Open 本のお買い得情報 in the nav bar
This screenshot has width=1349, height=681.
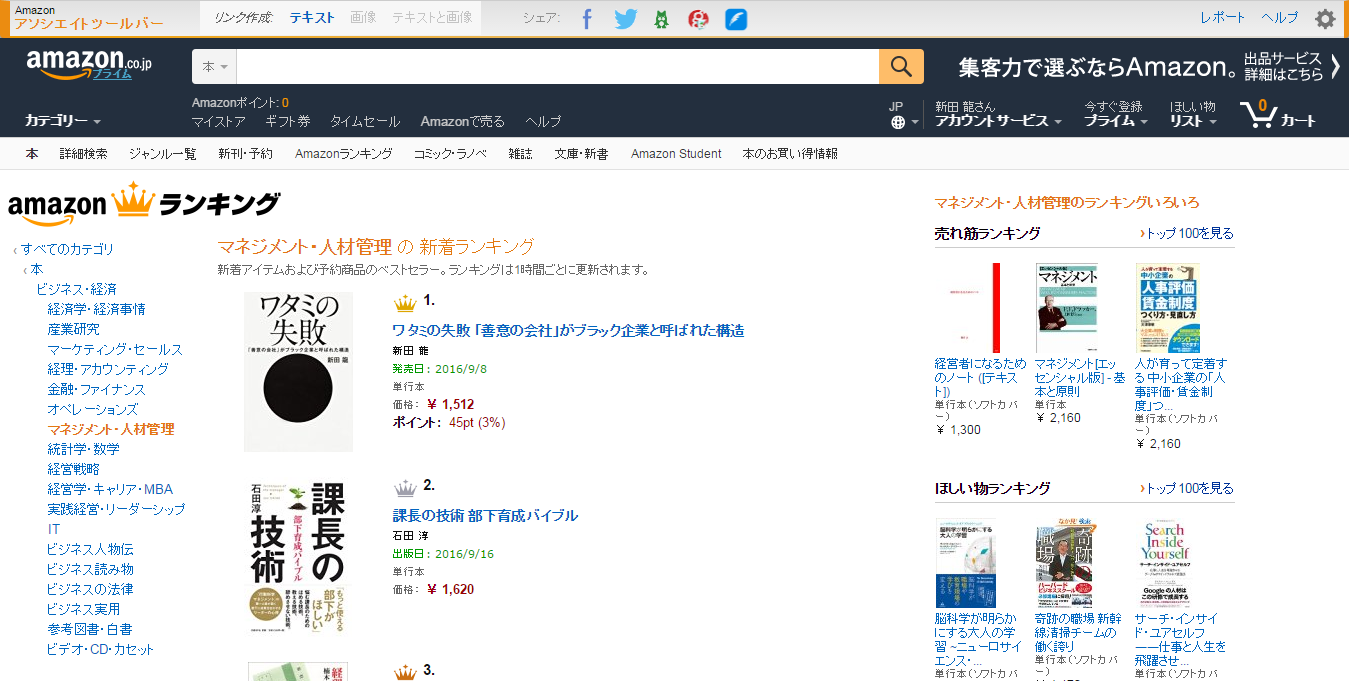click(x=790, y=154)
